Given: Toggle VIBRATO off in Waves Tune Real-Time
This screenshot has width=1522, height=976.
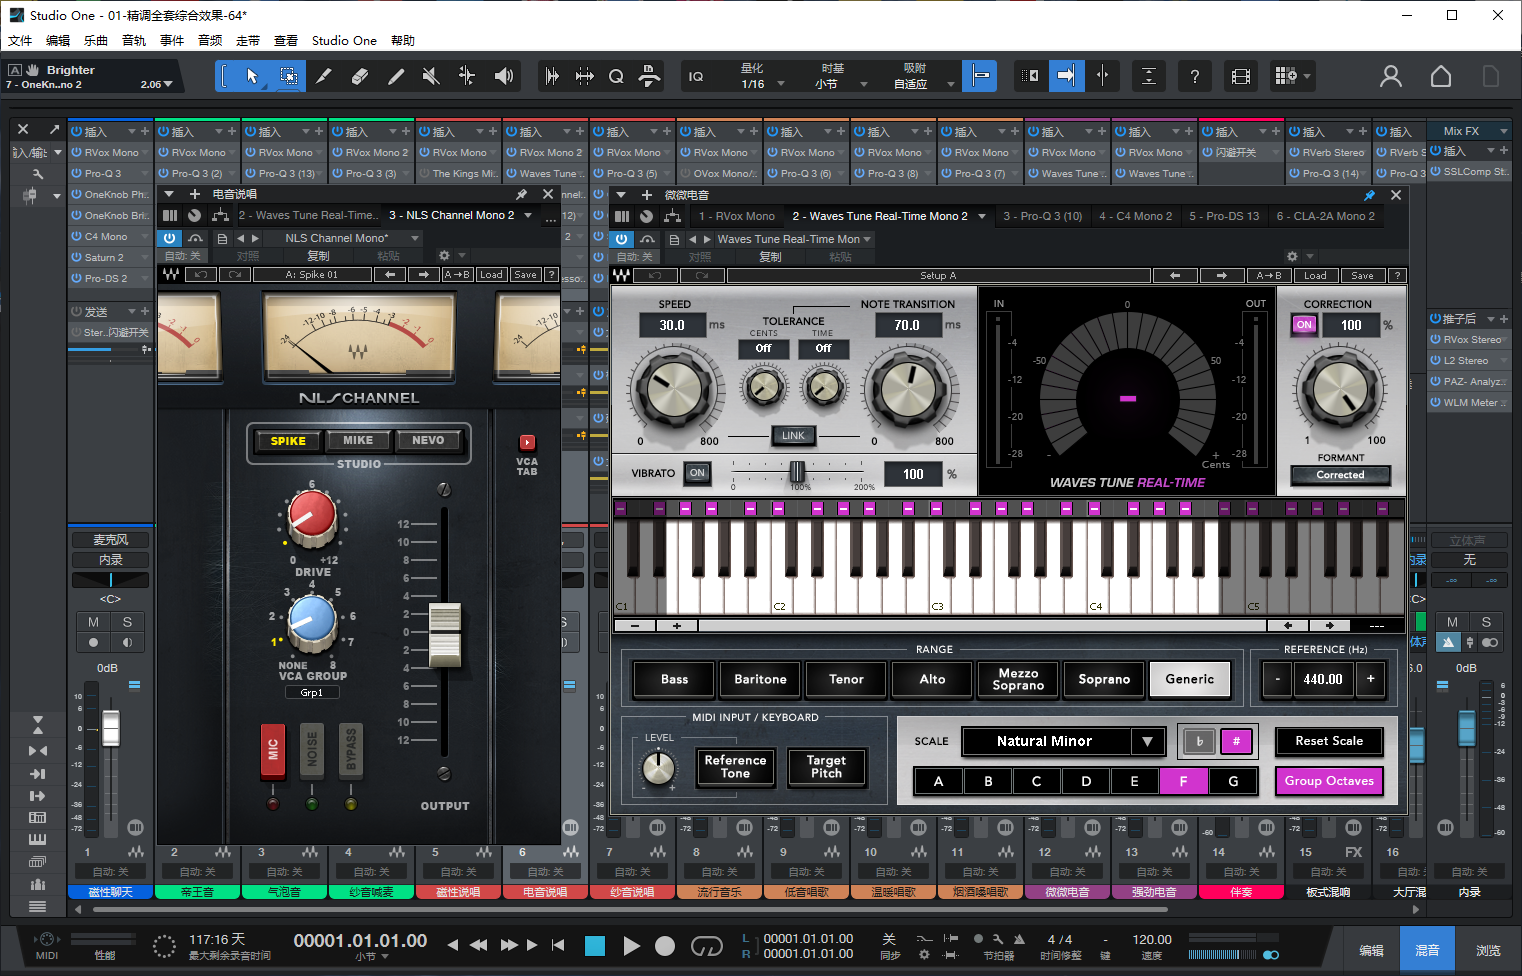Looking at the screenshot, I should point(697,473).
